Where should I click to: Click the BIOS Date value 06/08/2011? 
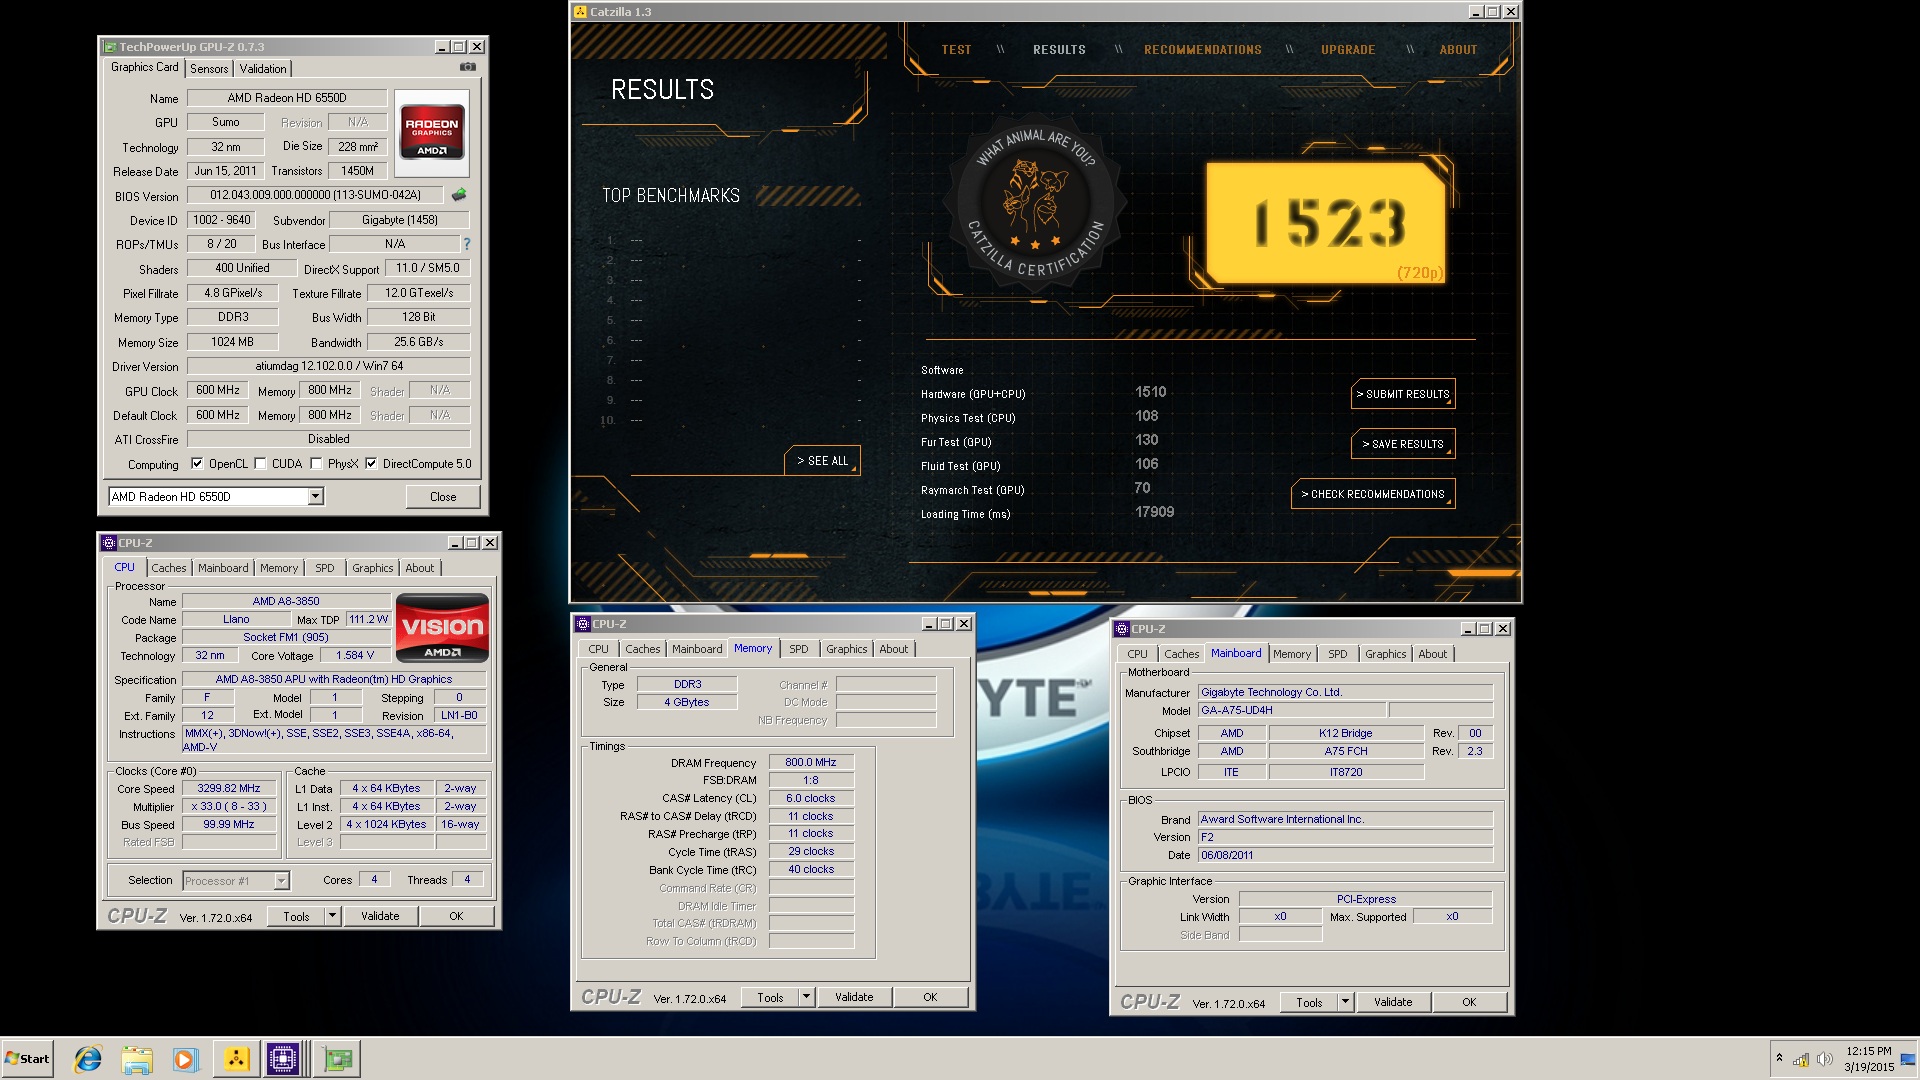tap(1346, 855)
